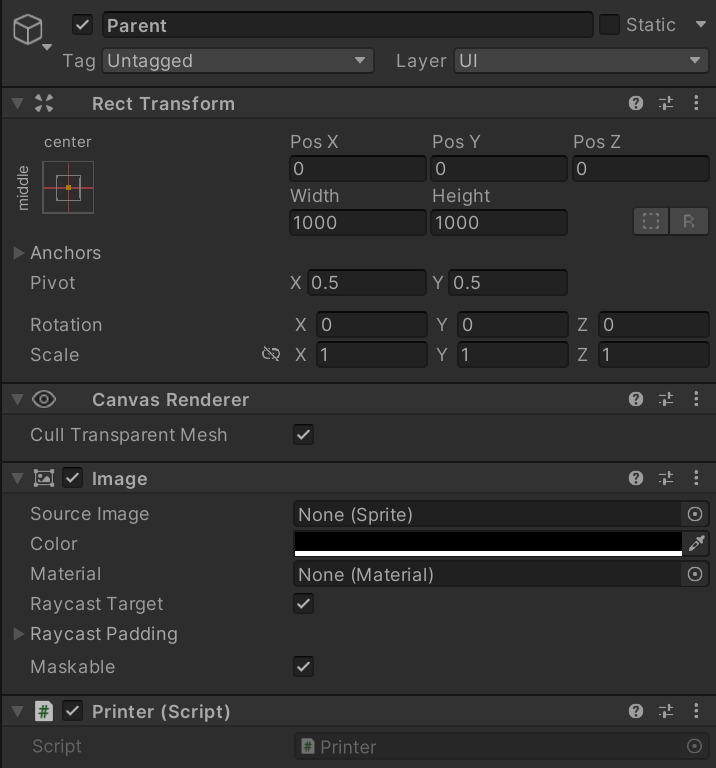Click the Width input field
The height and width of the screenshot is (768, 716).
pyautogui.click(x=357, y=222)
